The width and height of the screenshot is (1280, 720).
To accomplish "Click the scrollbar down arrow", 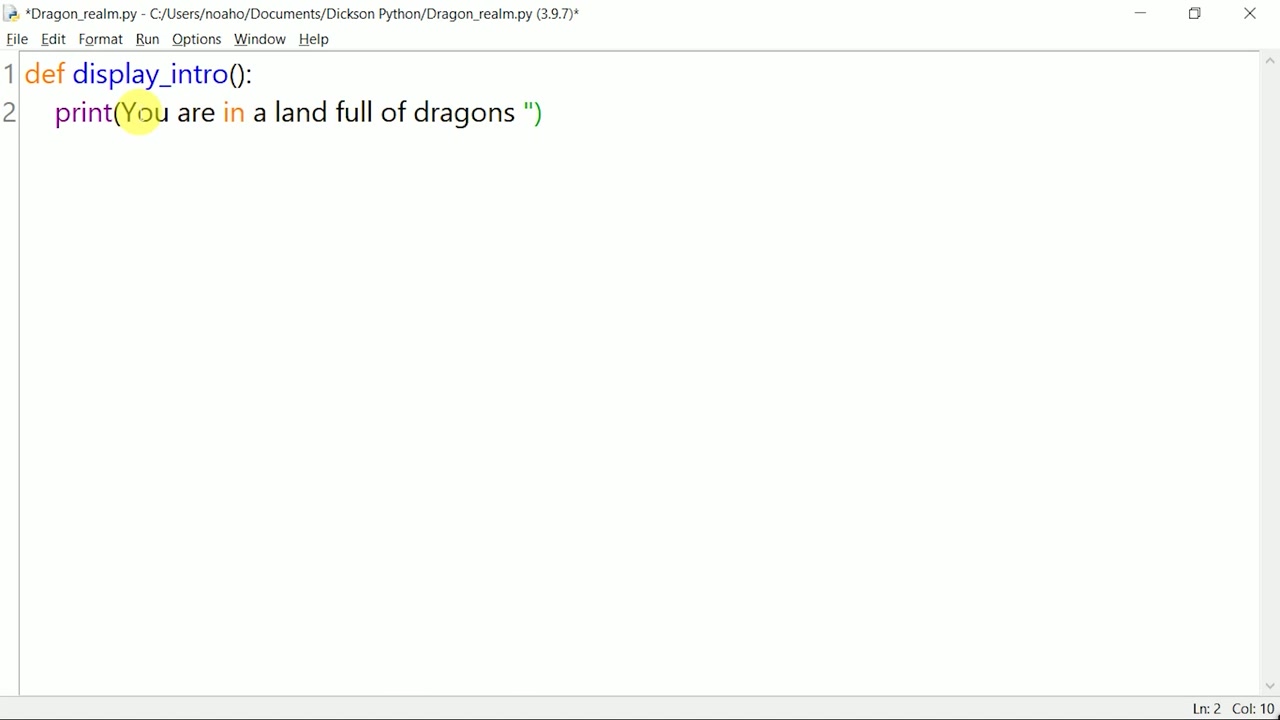I will (x=1270, y=686).
